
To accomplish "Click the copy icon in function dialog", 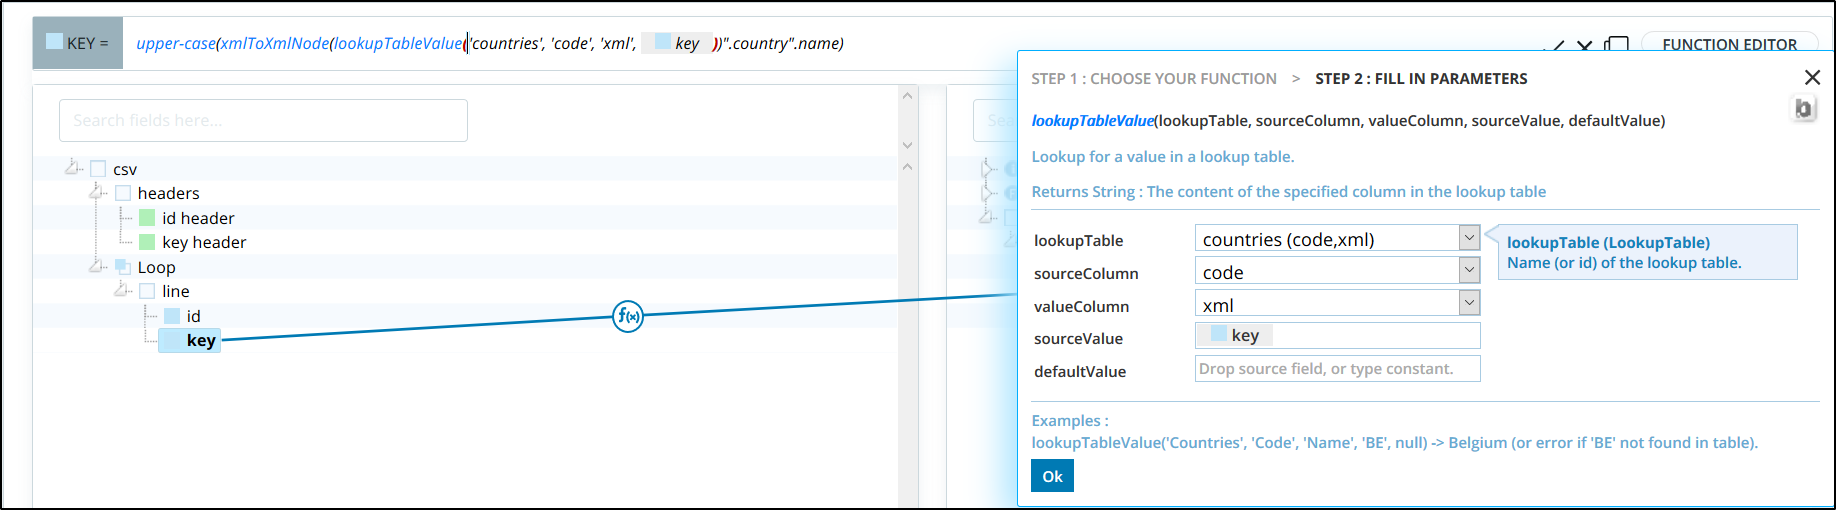I will pyautogui.click(x=1803, y=109).
